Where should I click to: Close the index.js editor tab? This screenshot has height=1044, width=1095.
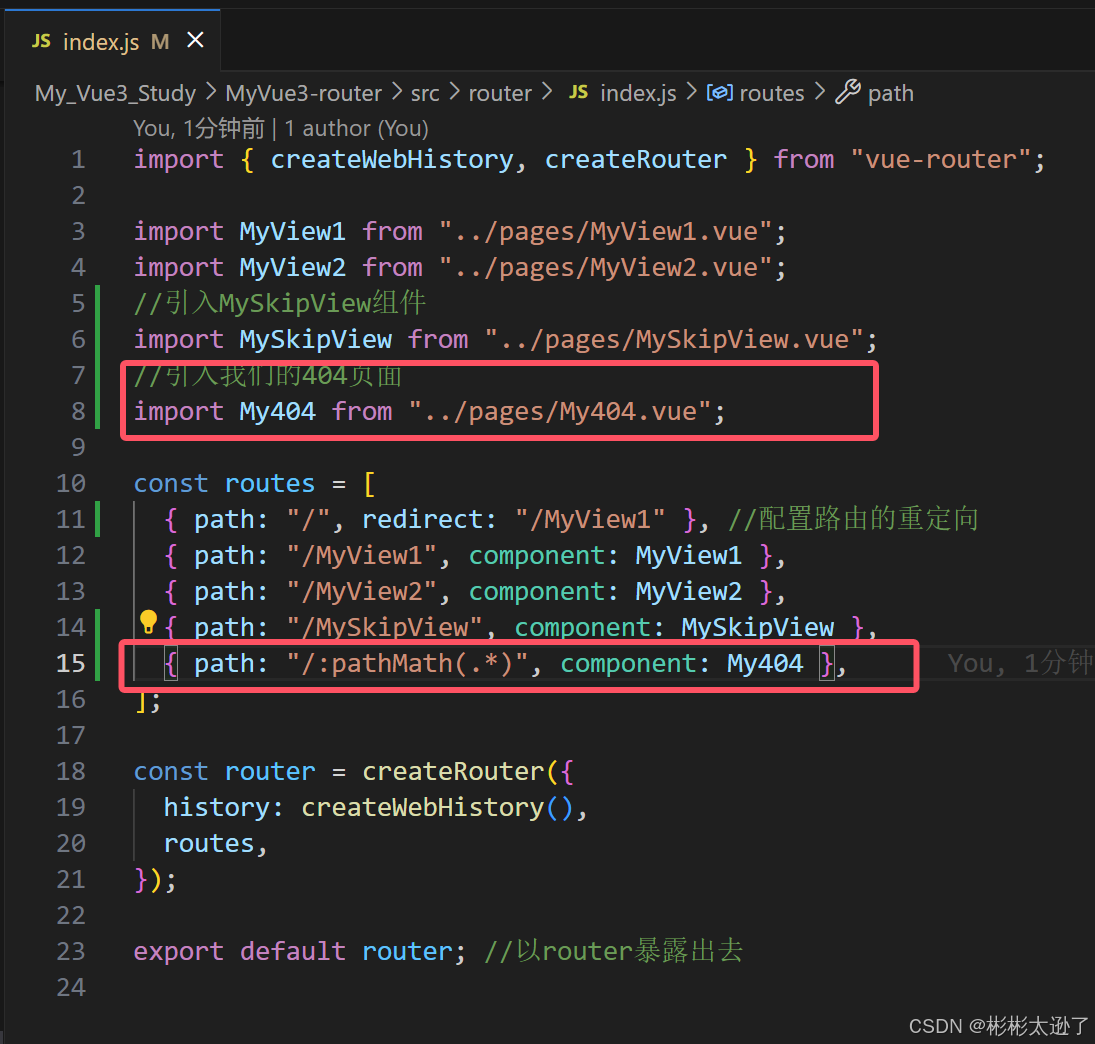pyautogui.click(x=196, y=41)
